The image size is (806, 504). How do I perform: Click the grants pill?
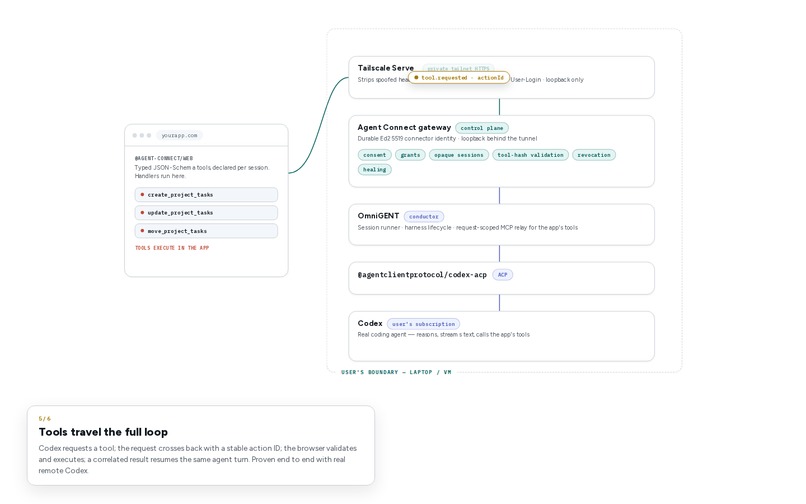(410, 155)
